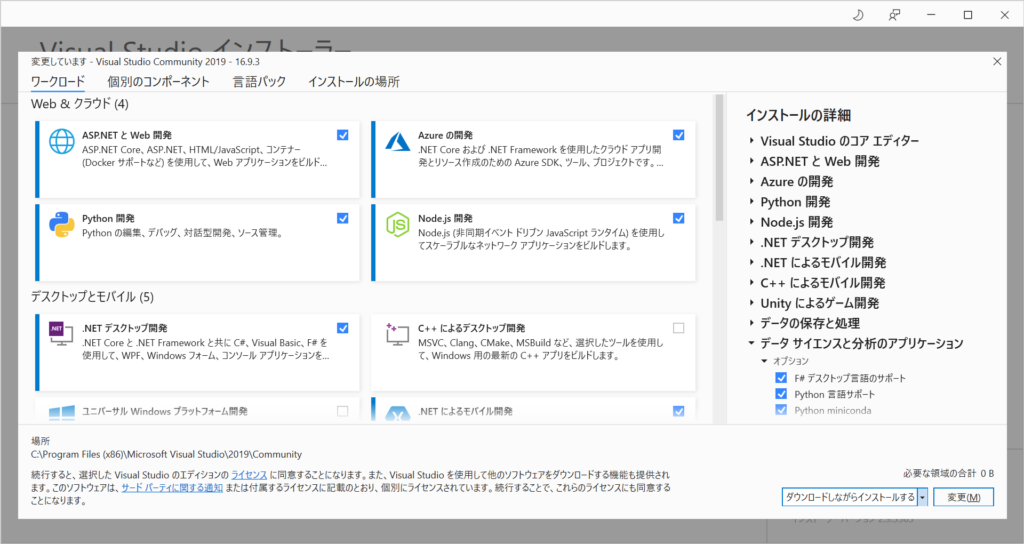Check the ユニバーサル Windows プラットフォーム開発 checkbox
Screen dimensions: 1024x544
click(342, 411)
